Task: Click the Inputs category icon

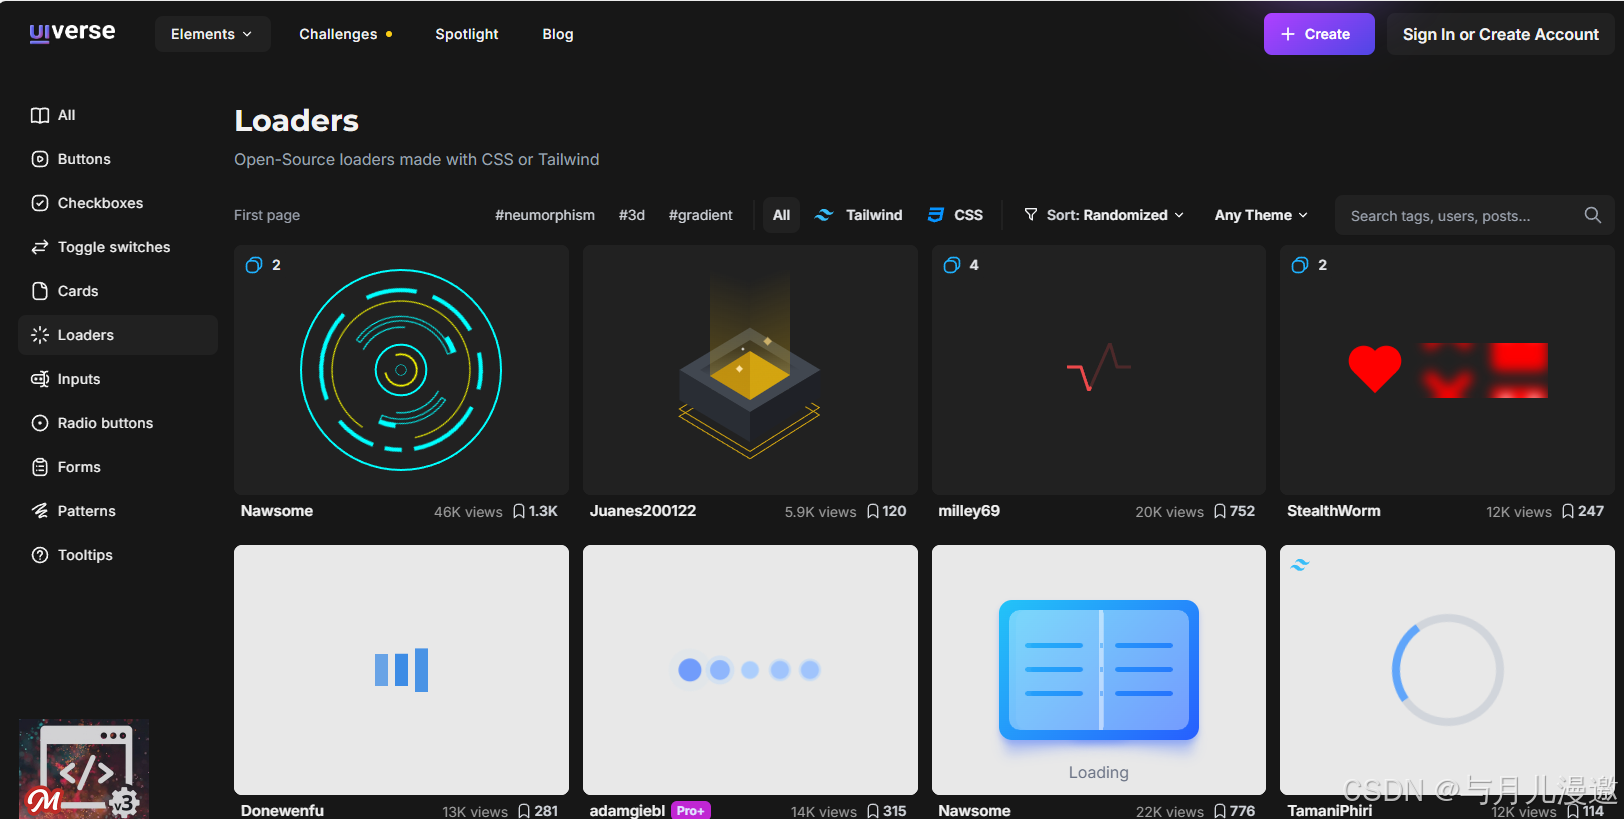Action: pyautogui.click(x=40, y=379)
